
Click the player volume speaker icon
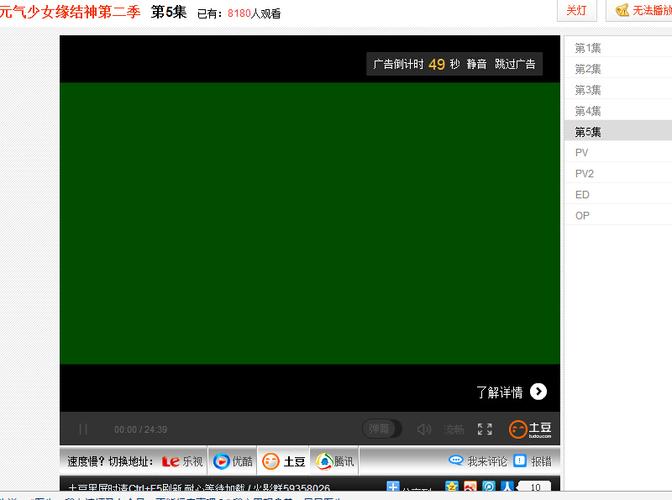[x=424, y=429]
